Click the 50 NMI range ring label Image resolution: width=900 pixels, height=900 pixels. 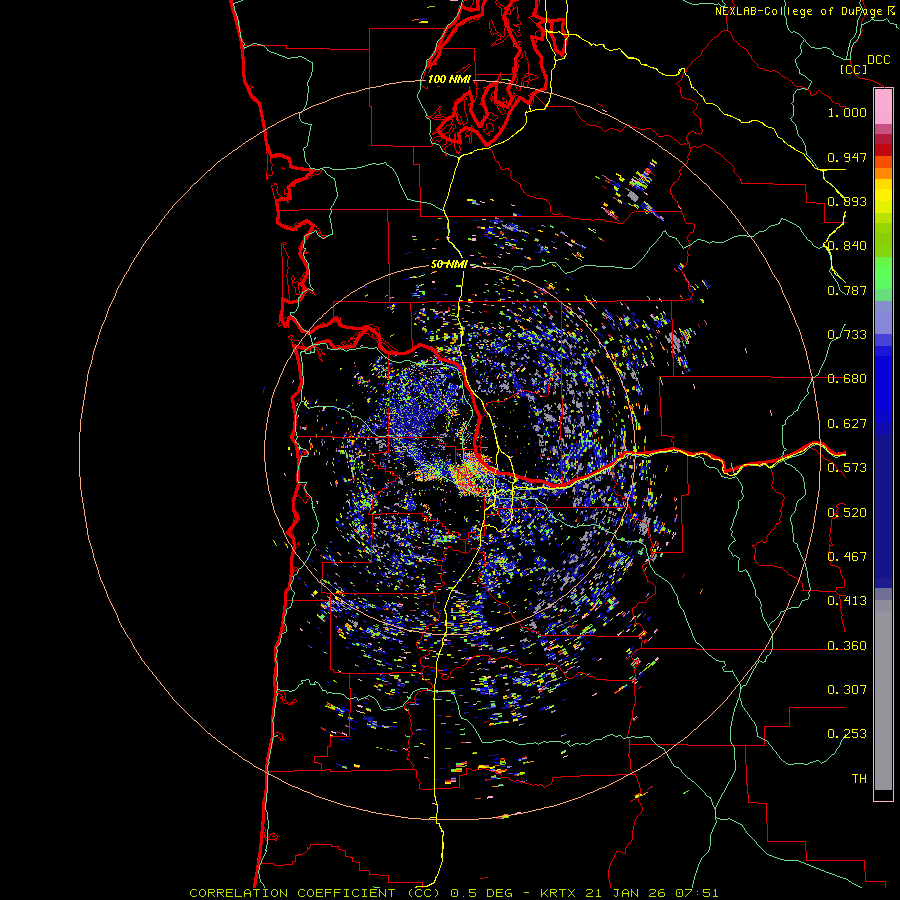449,264
